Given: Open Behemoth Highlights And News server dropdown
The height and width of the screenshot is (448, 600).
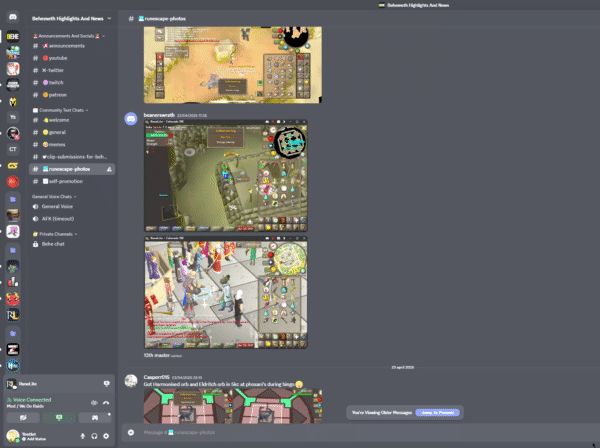Looking at the screenshot, I should coord(72,18).
